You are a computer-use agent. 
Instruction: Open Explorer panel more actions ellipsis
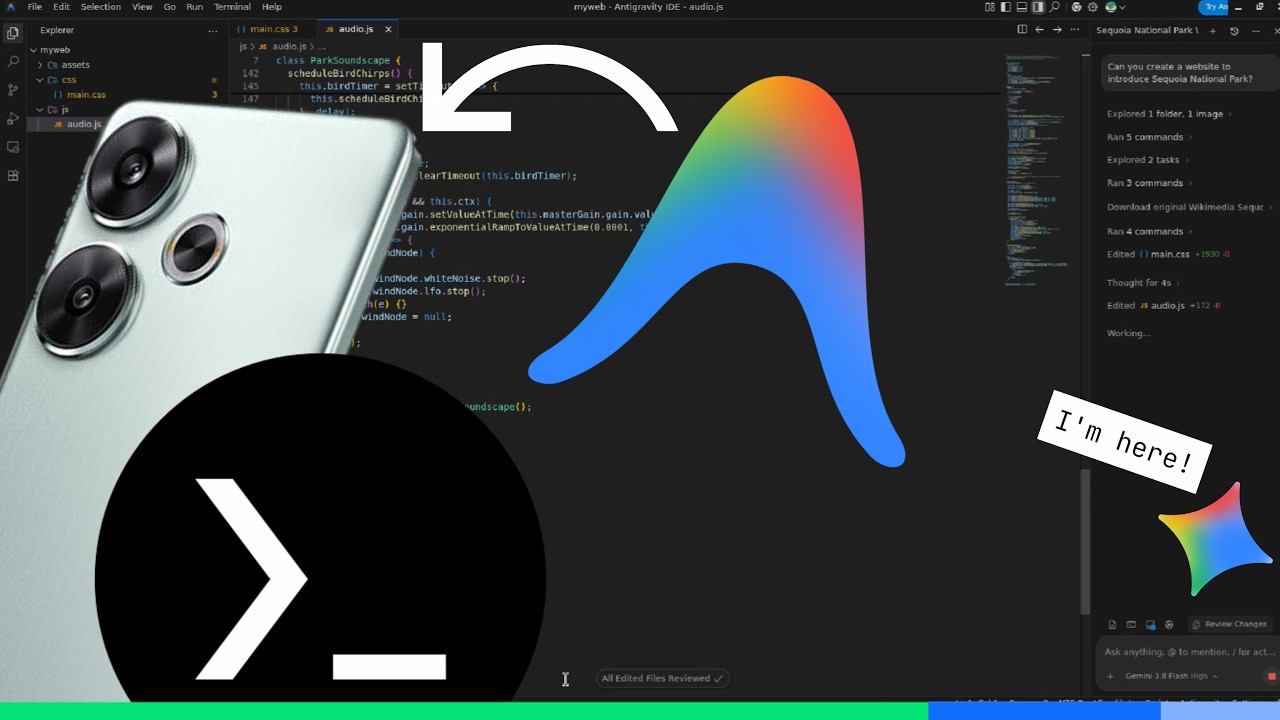pyautogui.click(x=212, y=30)
